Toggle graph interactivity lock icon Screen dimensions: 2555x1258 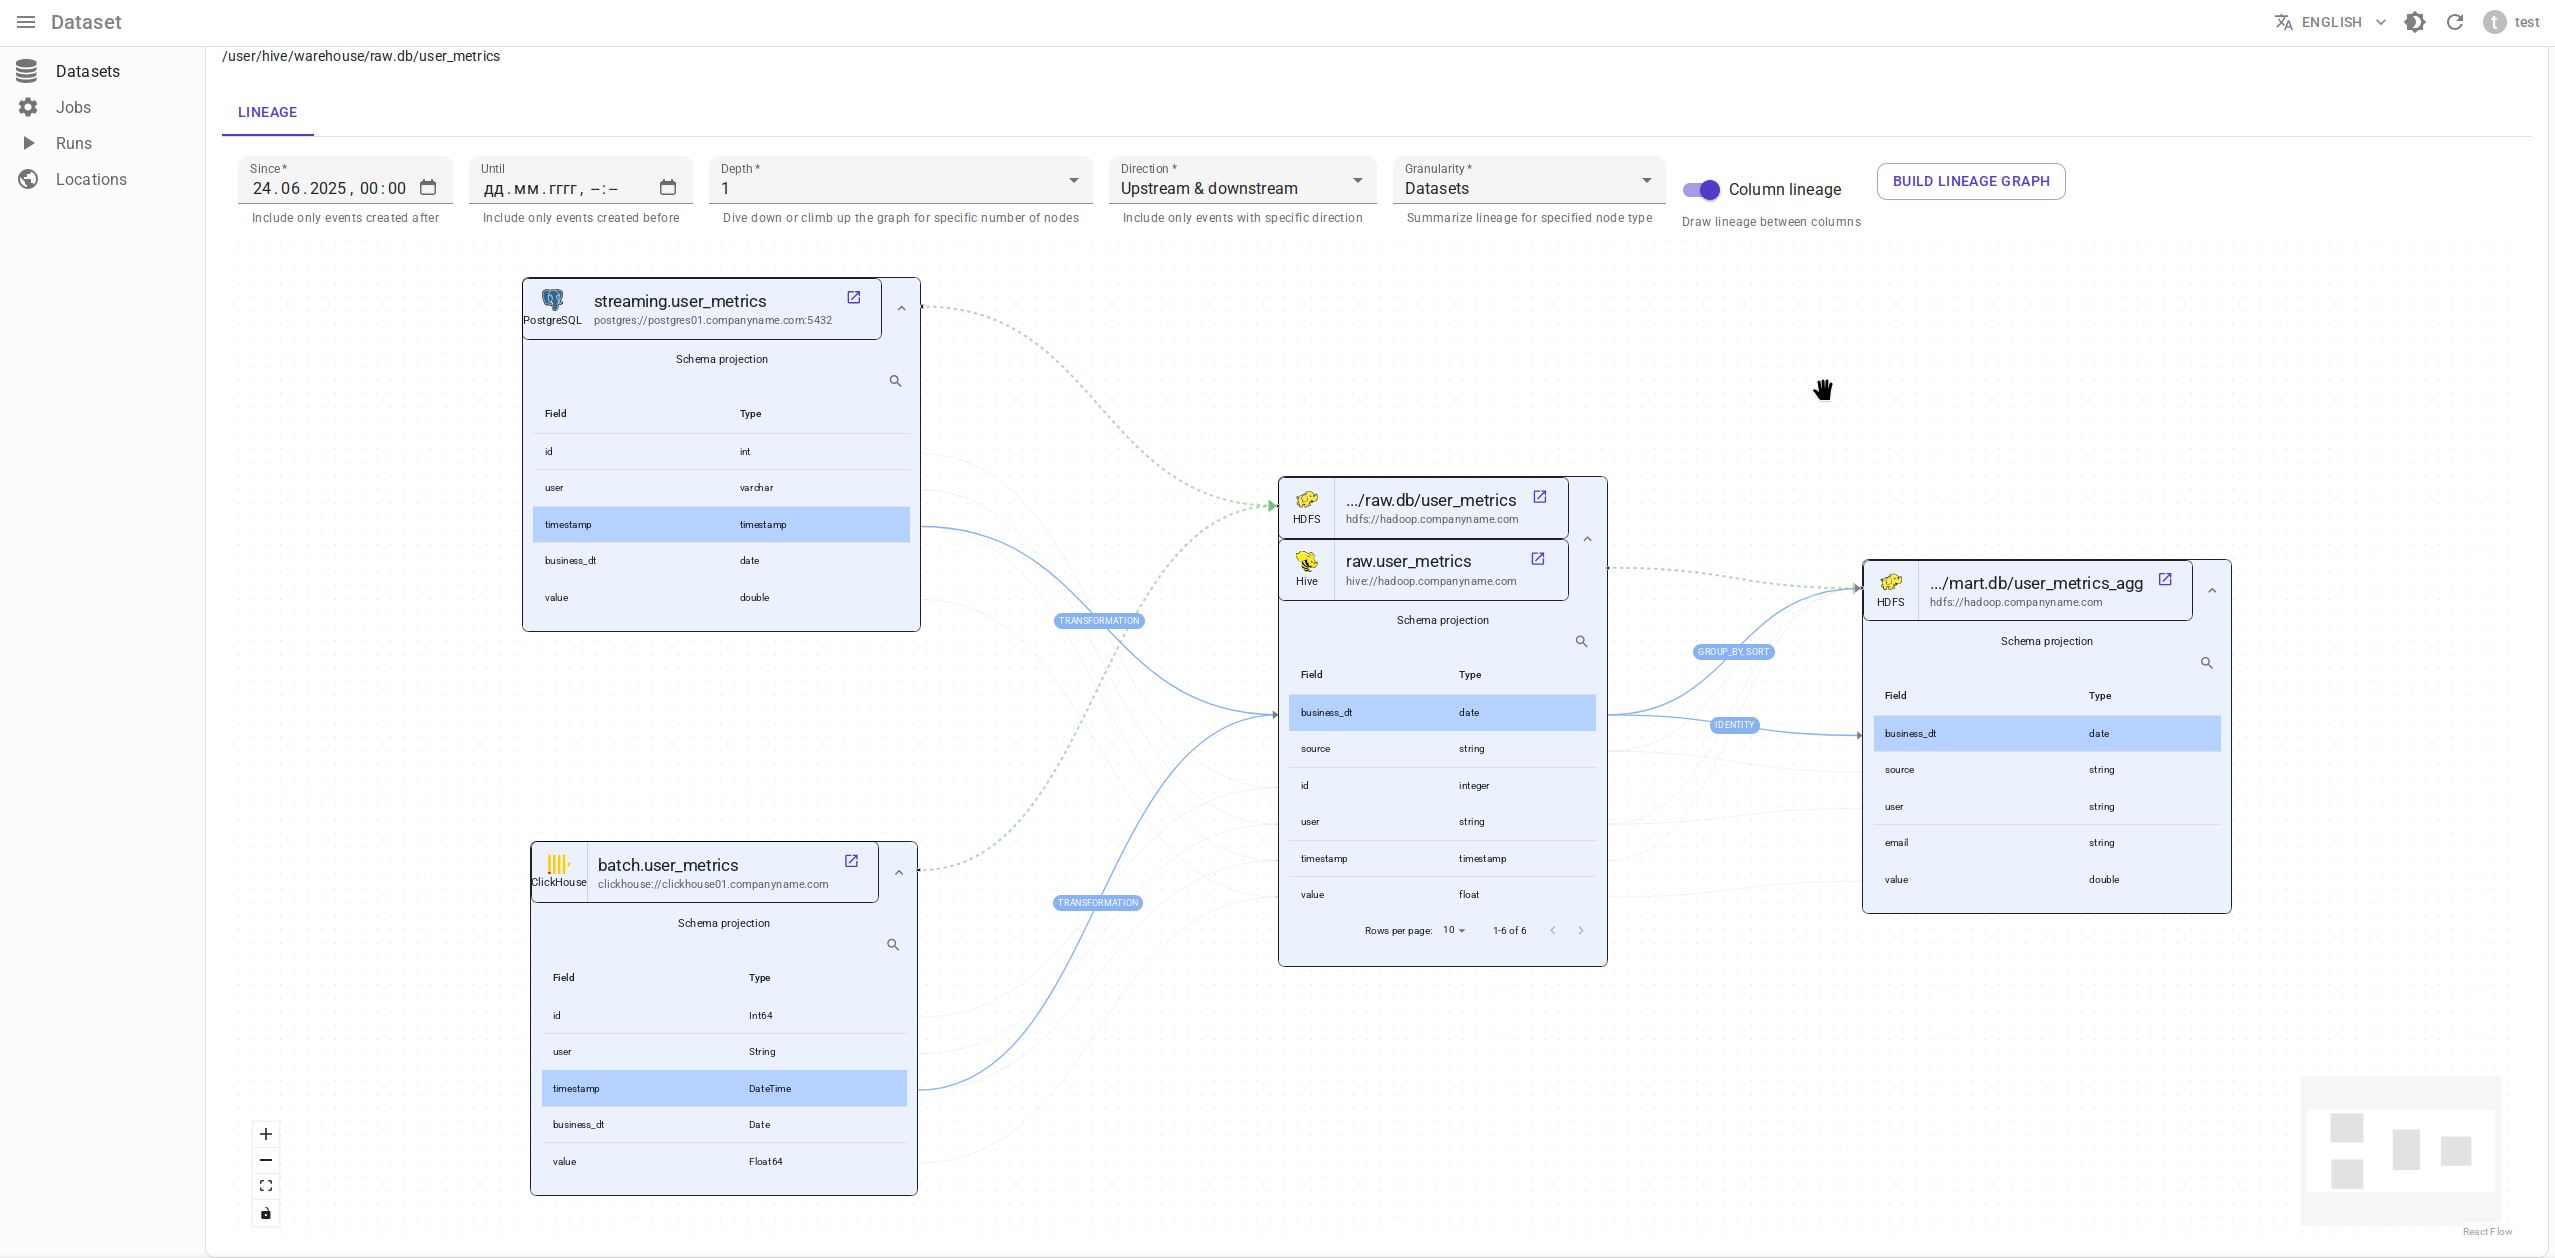point(266,1214)
